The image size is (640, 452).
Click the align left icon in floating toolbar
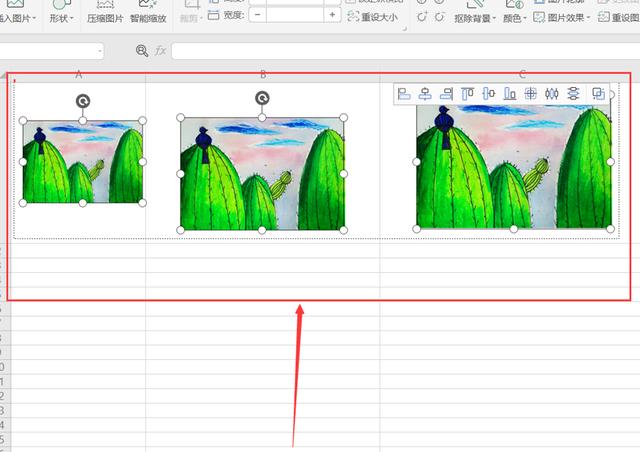point(404,94)
